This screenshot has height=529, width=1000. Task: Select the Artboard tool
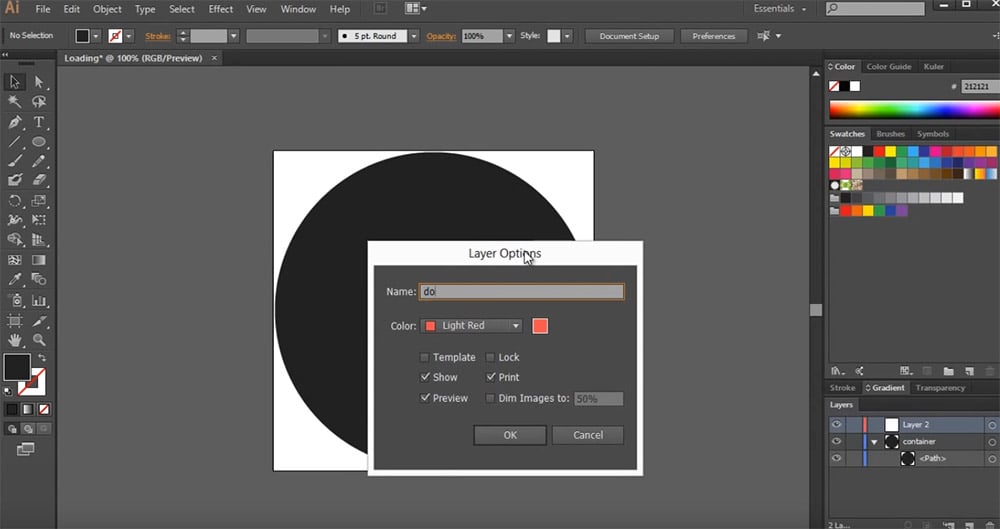coord(15,320)
